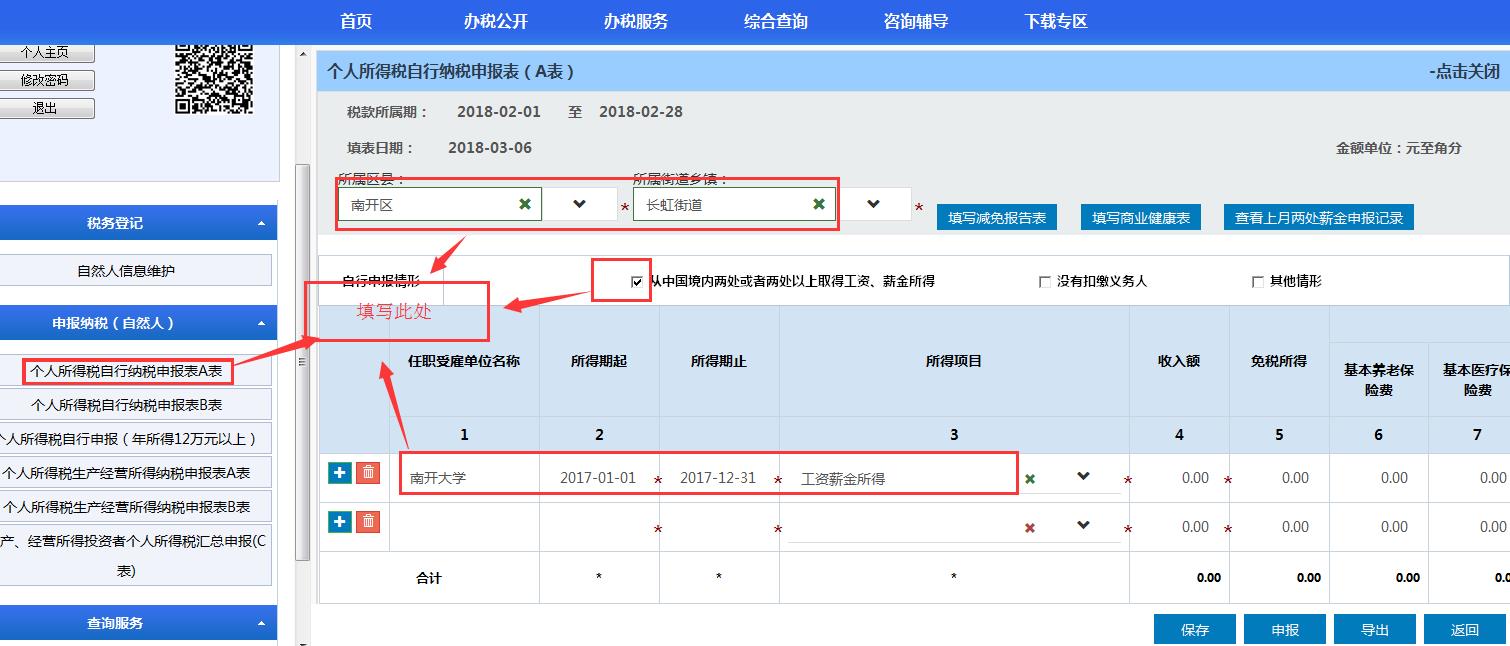Click the red X in second row income item
The height and width of the screenshot is (646, 1510).
pos(1030,528)
